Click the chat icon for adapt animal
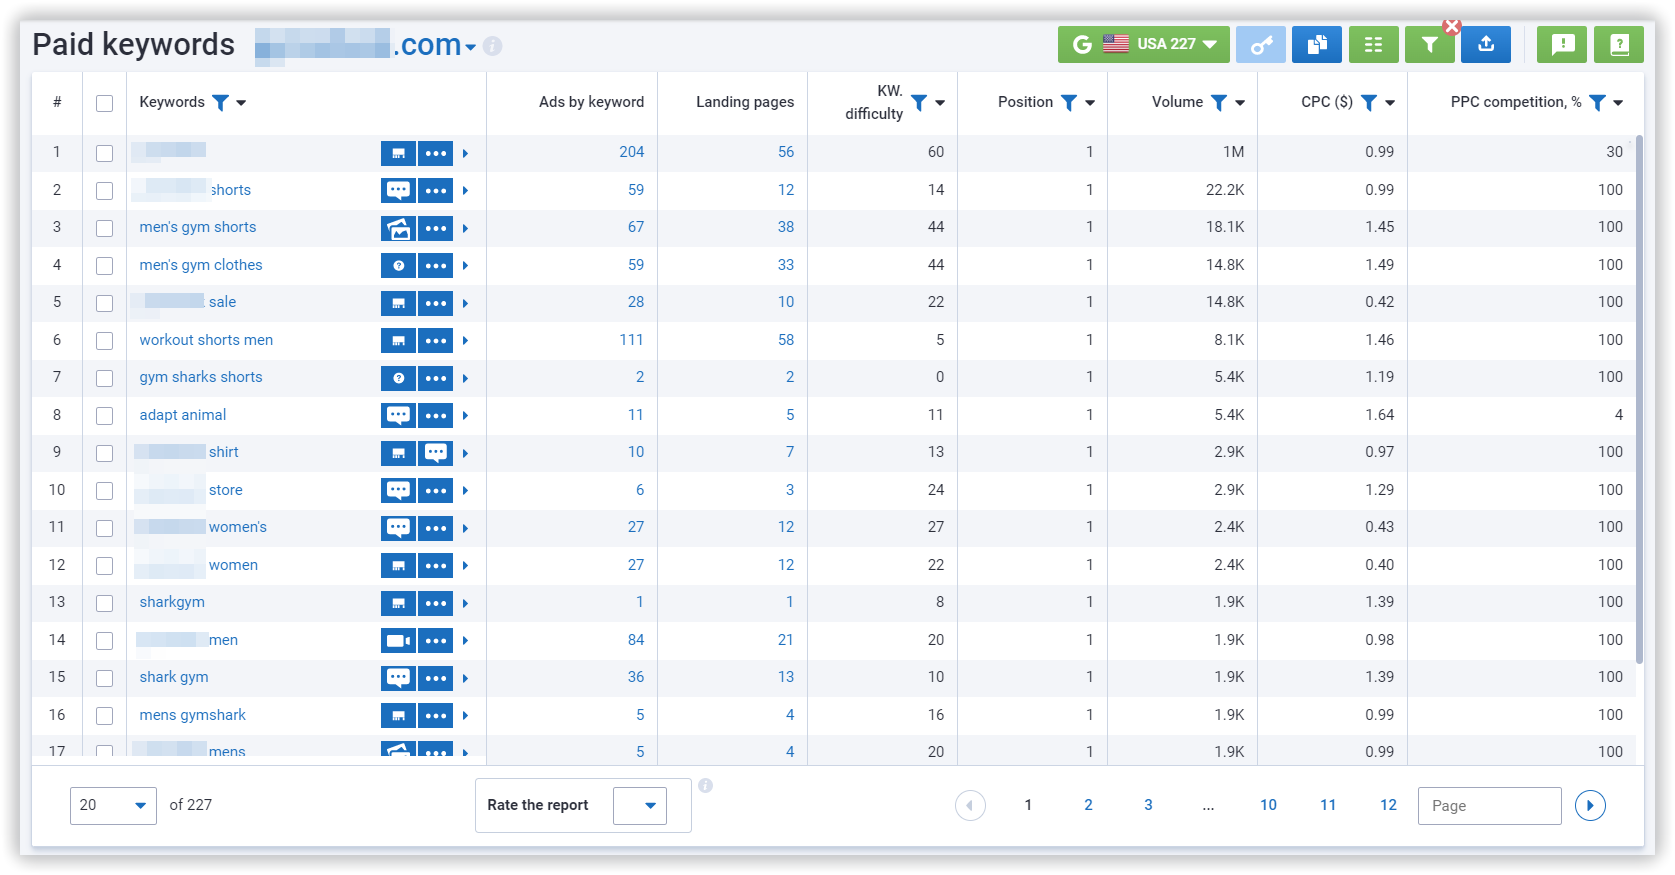Screen dimensions: 1675x875 [398, 415]
